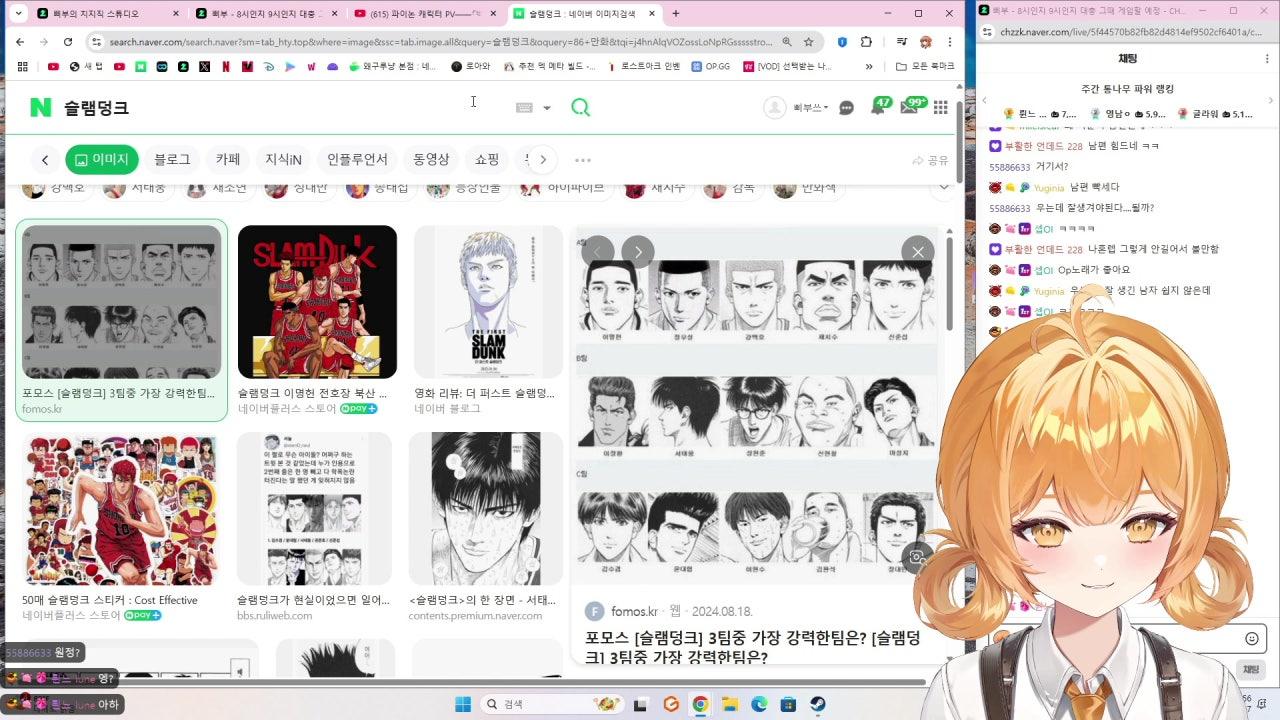Image resolution: width=1280 pixels, height=720 pixels.
Task: Expand the related keyword chips chevron
Action: tap(943, 187)
